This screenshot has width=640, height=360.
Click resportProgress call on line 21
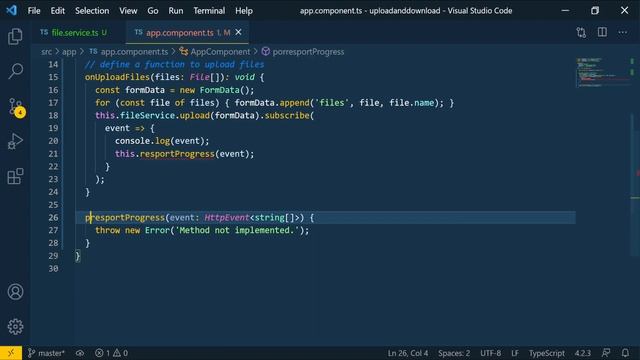(x=177, y=154)
